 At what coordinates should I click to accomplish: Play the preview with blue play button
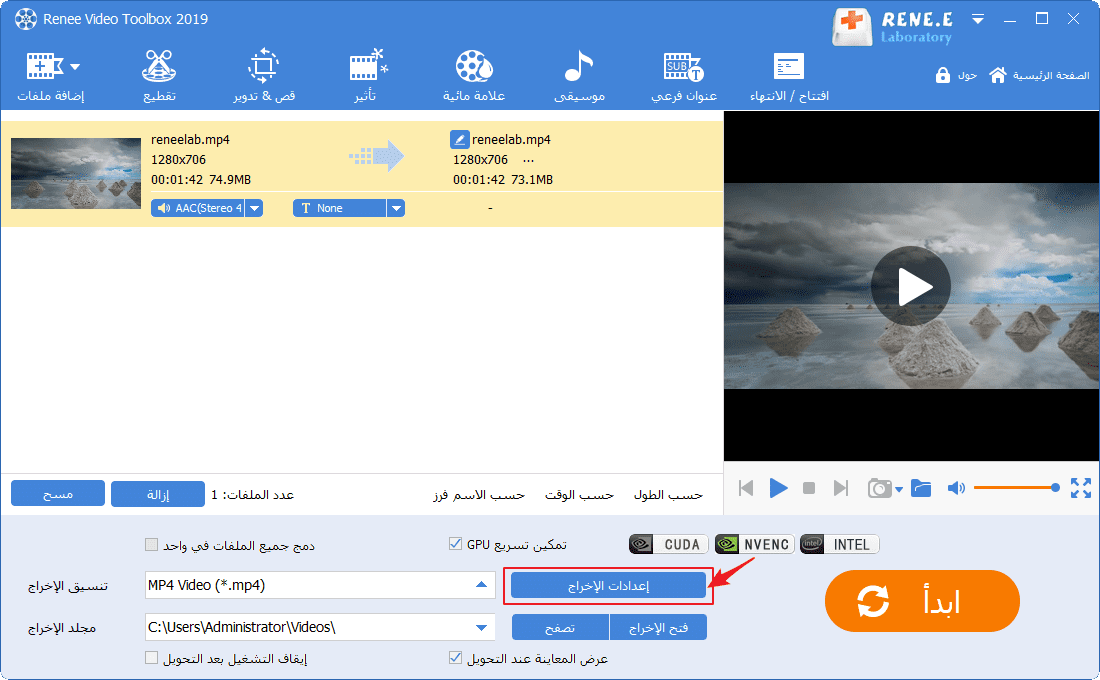(778, 488)
